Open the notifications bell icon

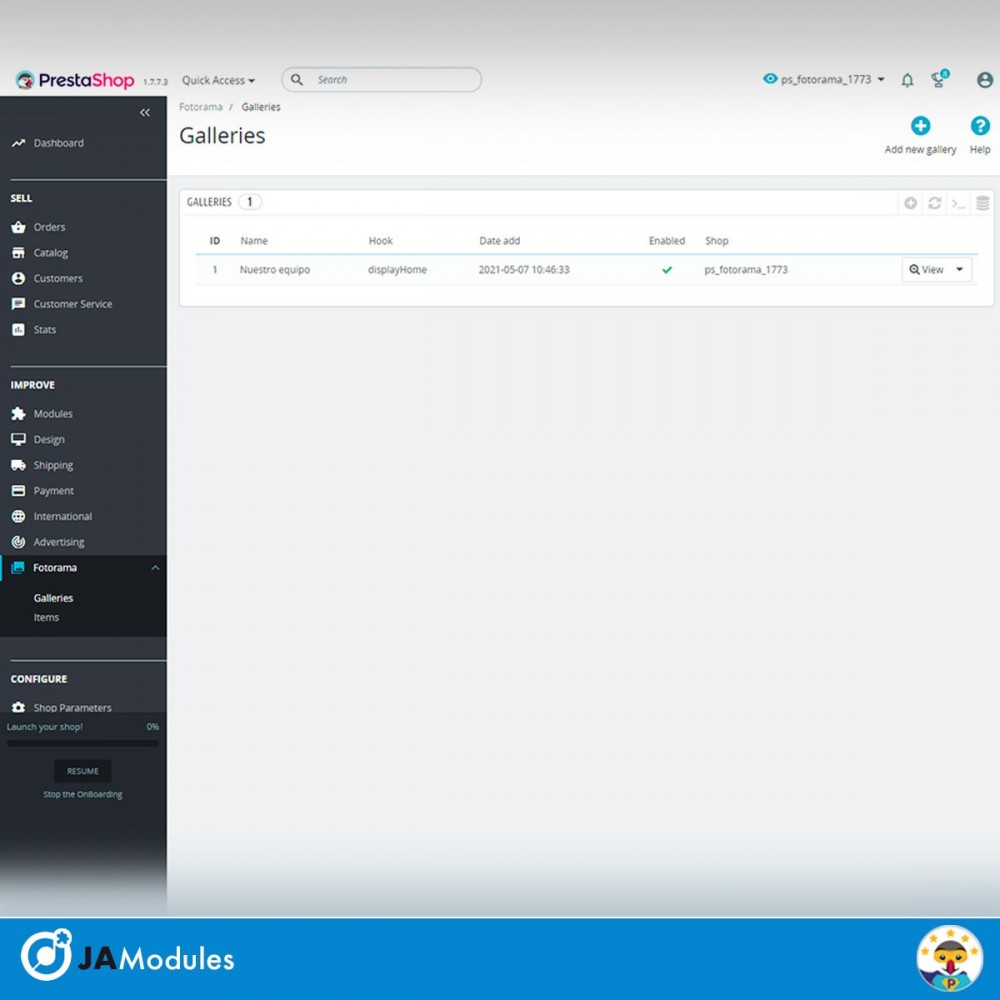tap(907, 80)
